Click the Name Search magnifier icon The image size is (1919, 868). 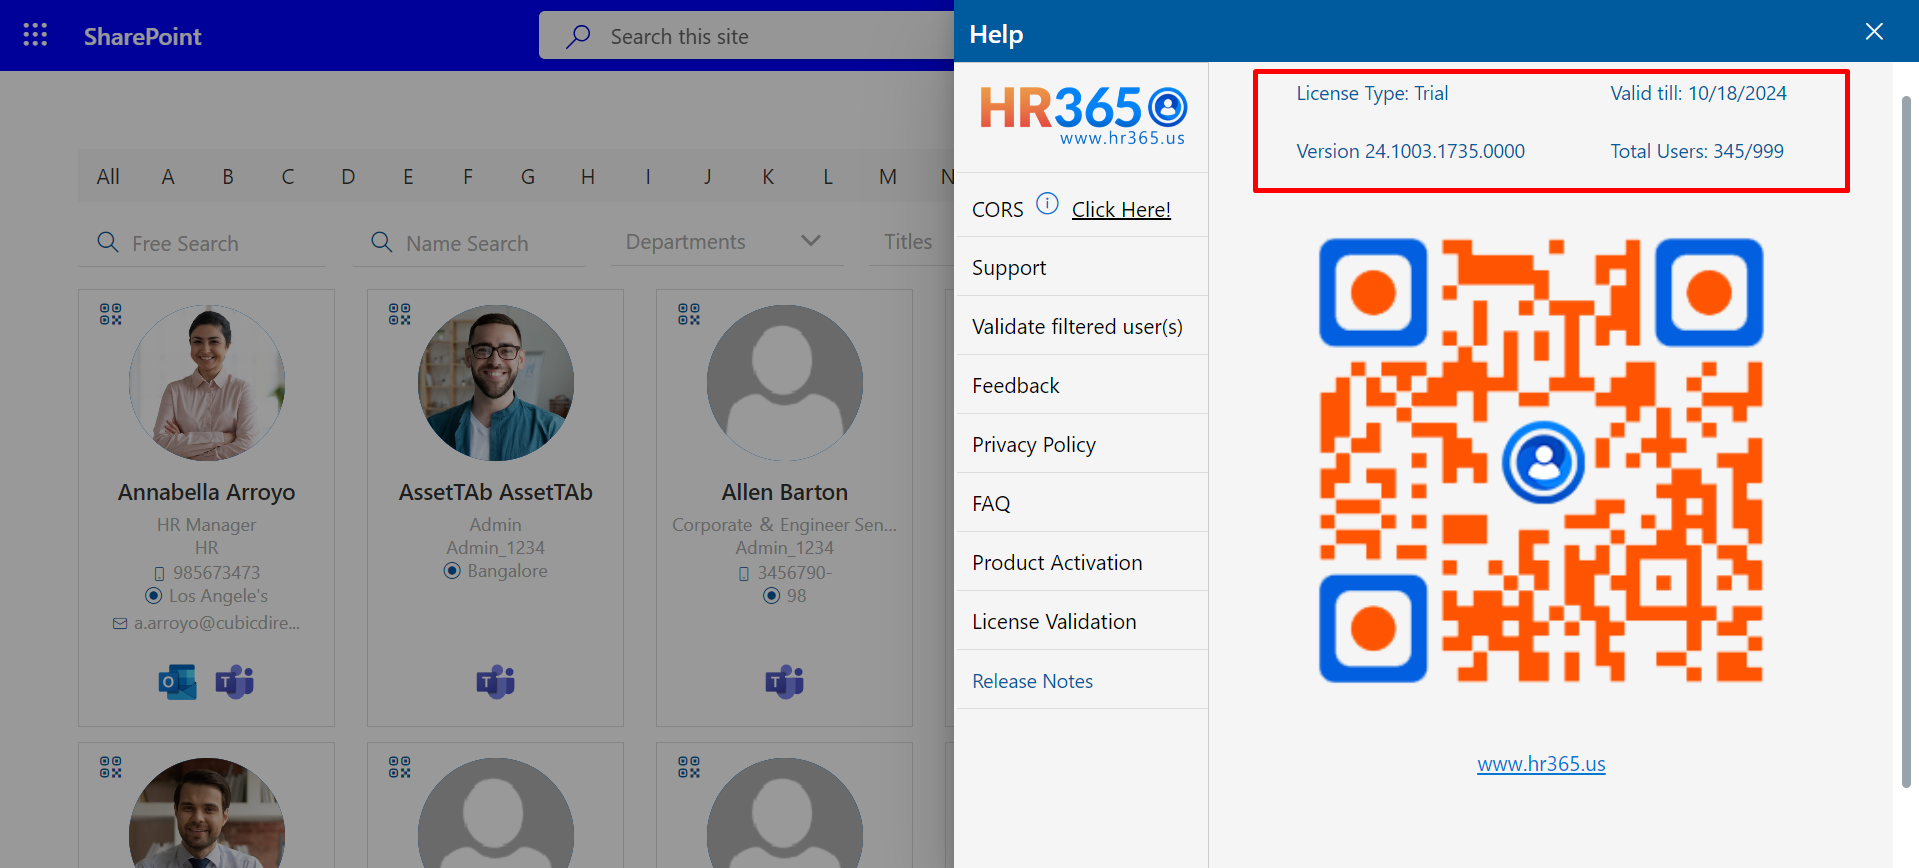(382, 242)
